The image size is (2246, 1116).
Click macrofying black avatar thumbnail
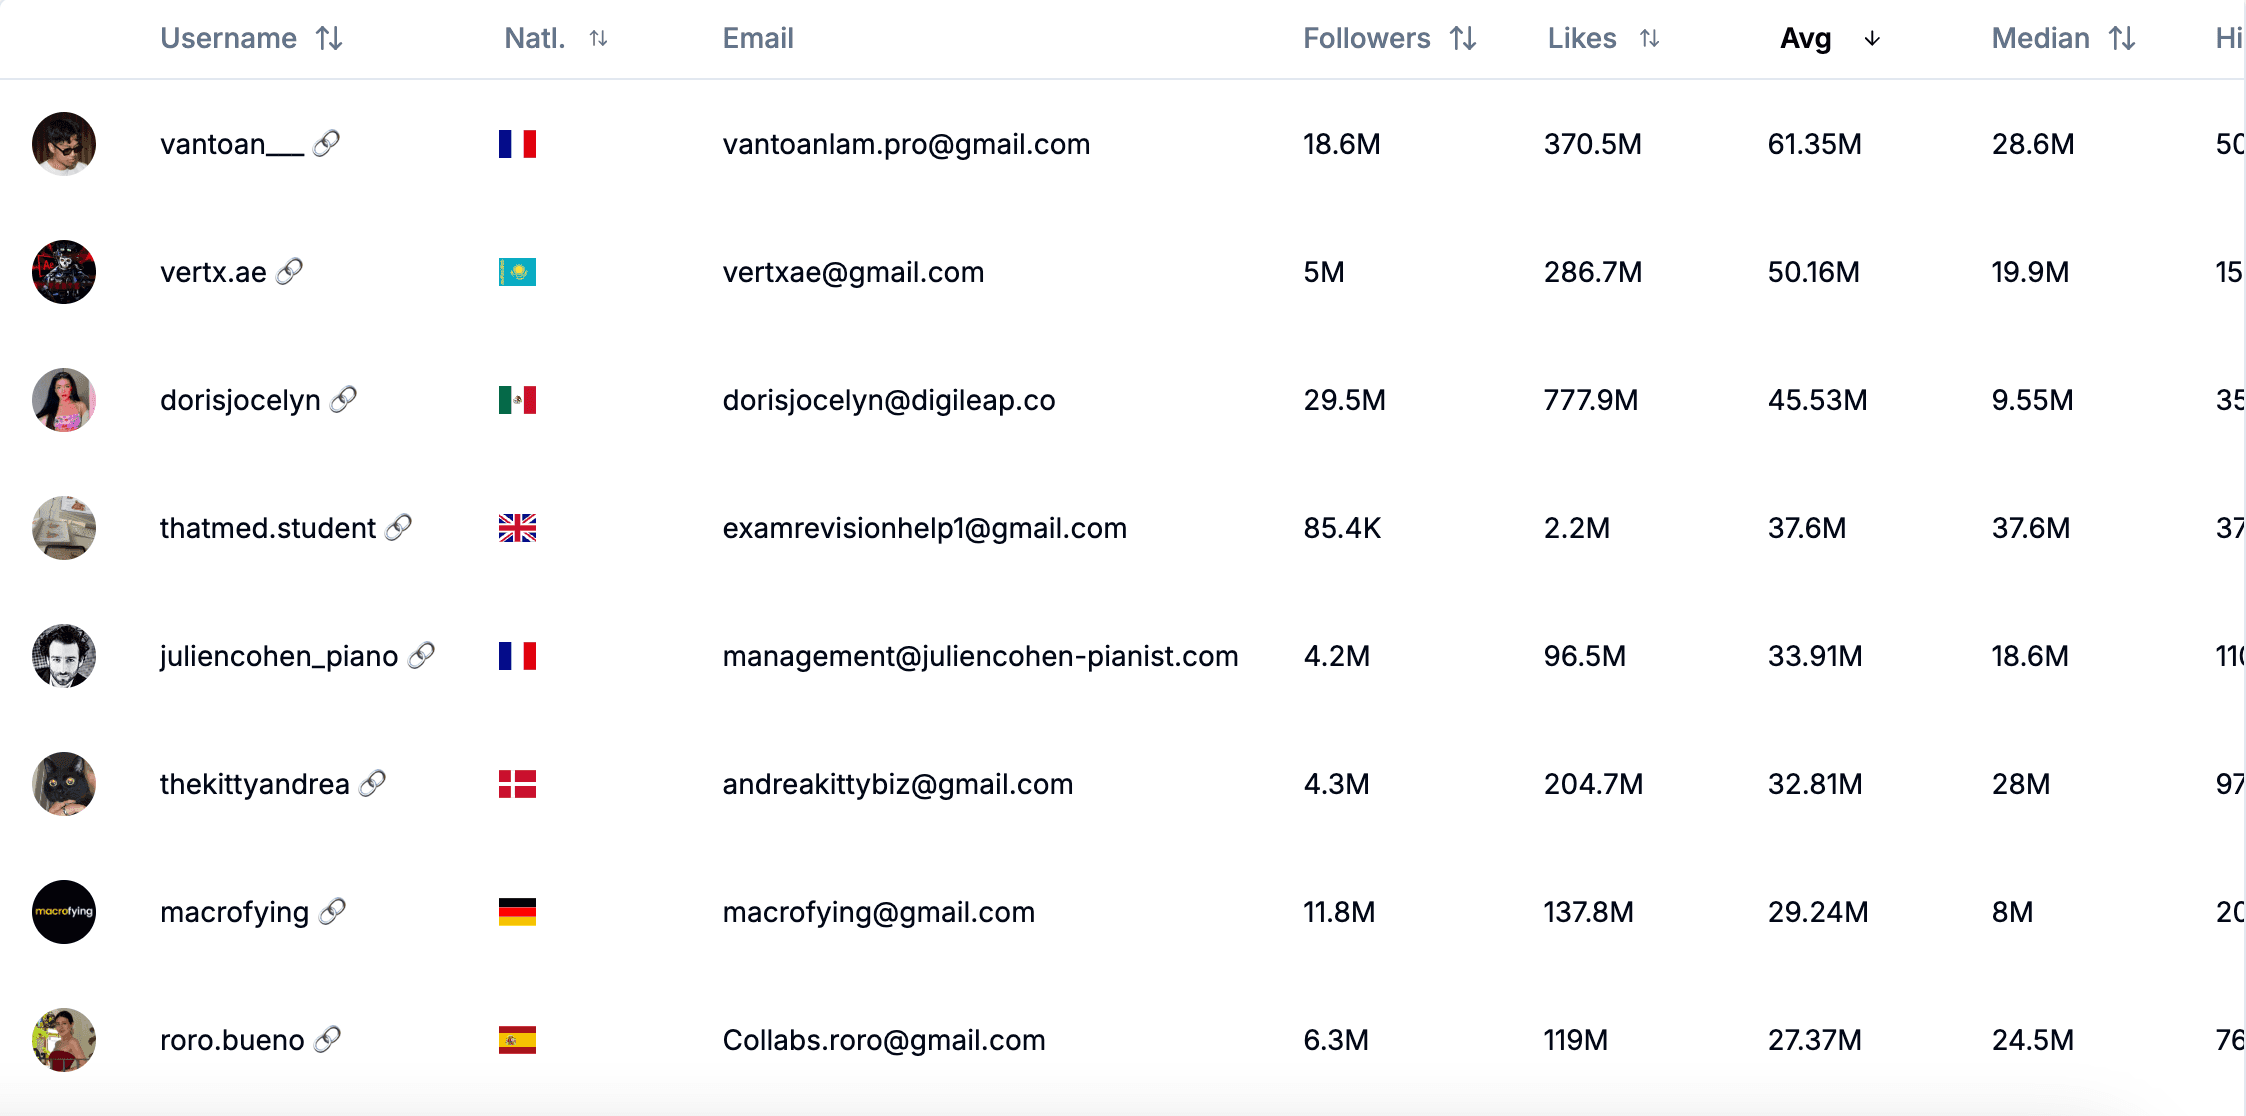click(x=64, y=911)
